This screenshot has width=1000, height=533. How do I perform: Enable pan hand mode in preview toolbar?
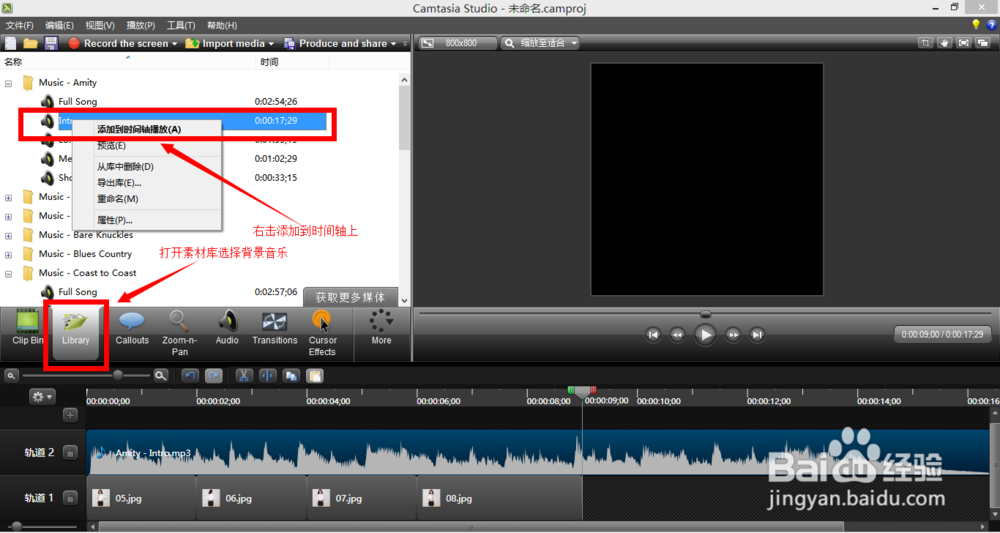coord(944,43)
